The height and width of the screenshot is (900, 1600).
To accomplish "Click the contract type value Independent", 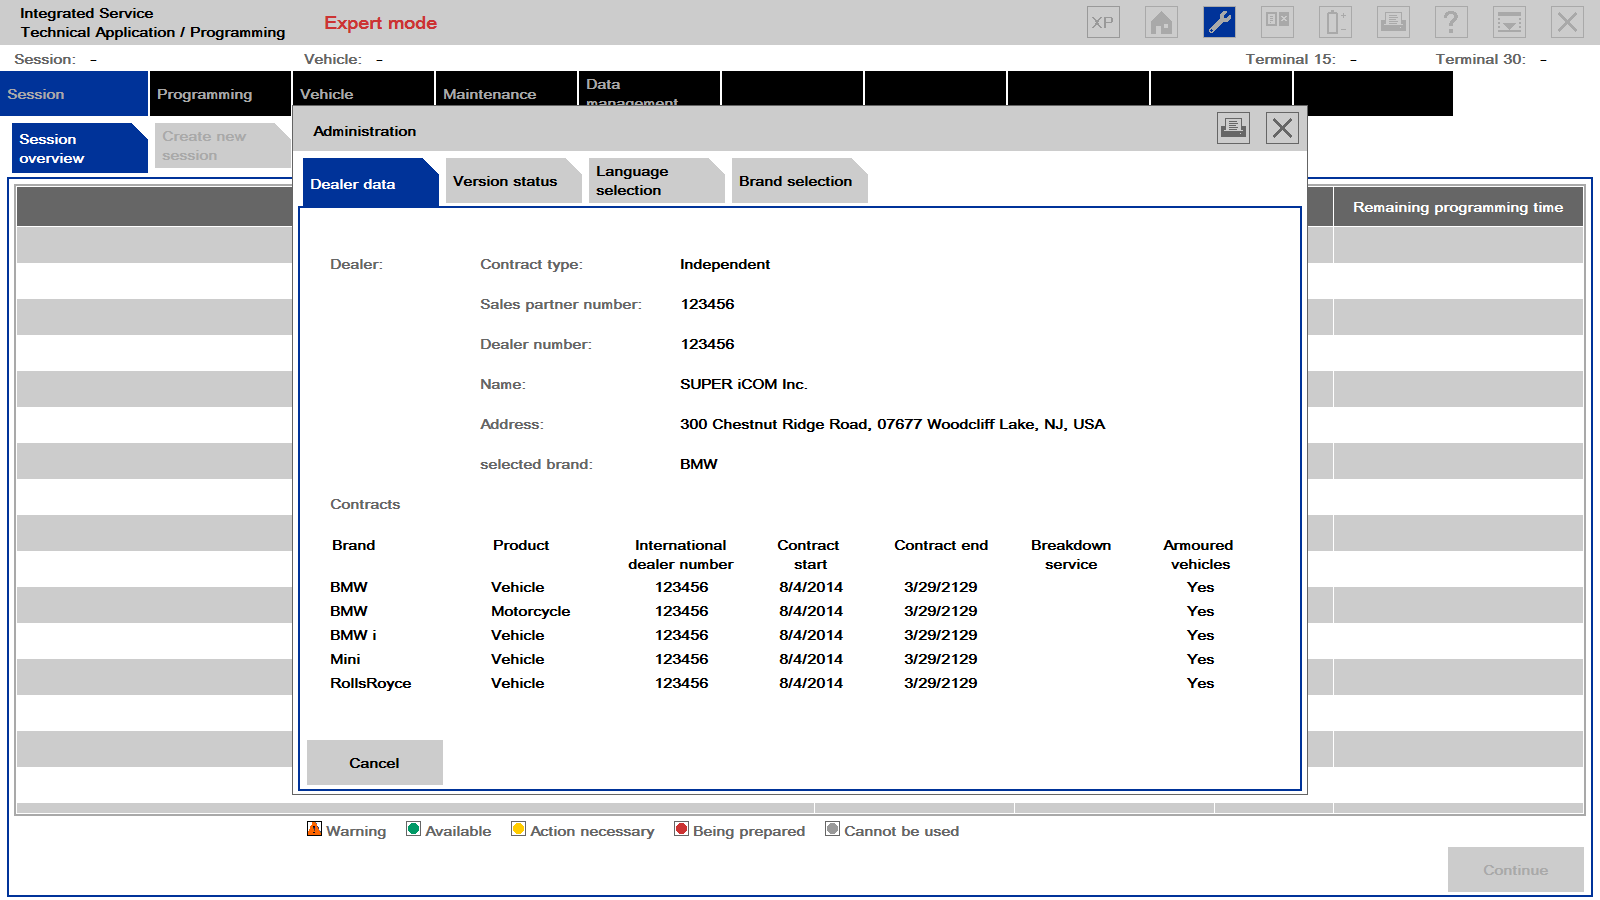I will point(725,264).
